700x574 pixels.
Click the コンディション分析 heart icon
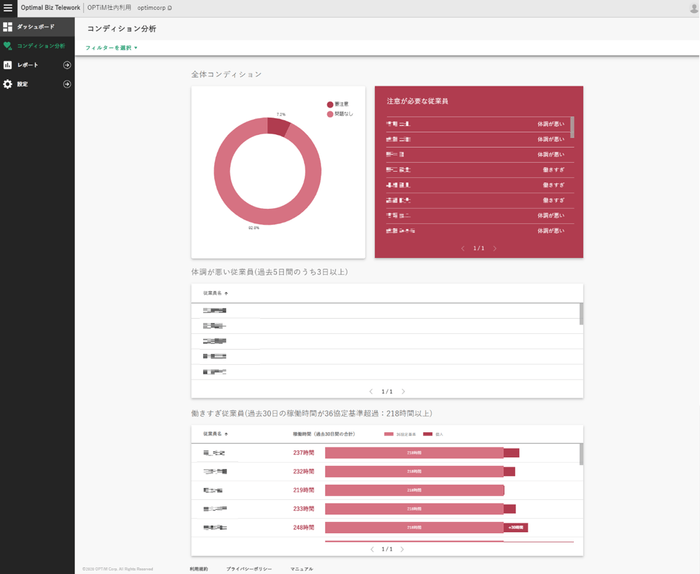click(7, 45)
